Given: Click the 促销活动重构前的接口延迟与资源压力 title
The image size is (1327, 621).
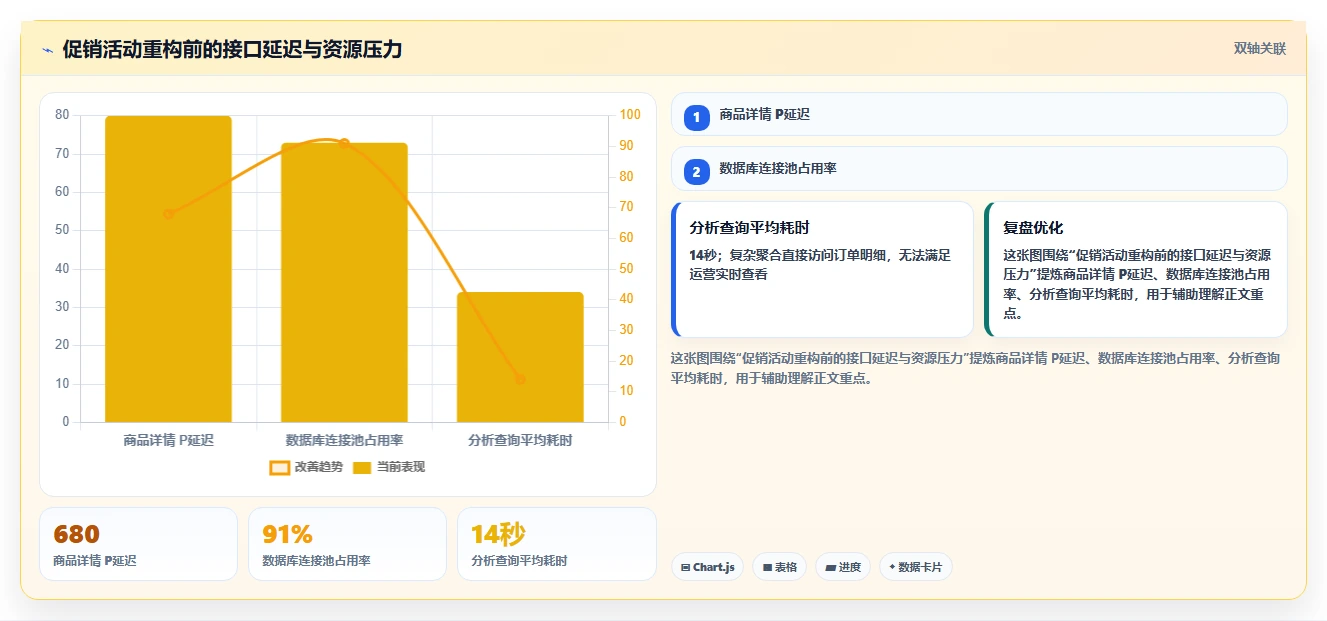Looking at the screenshot, I should tap(232, 49).
